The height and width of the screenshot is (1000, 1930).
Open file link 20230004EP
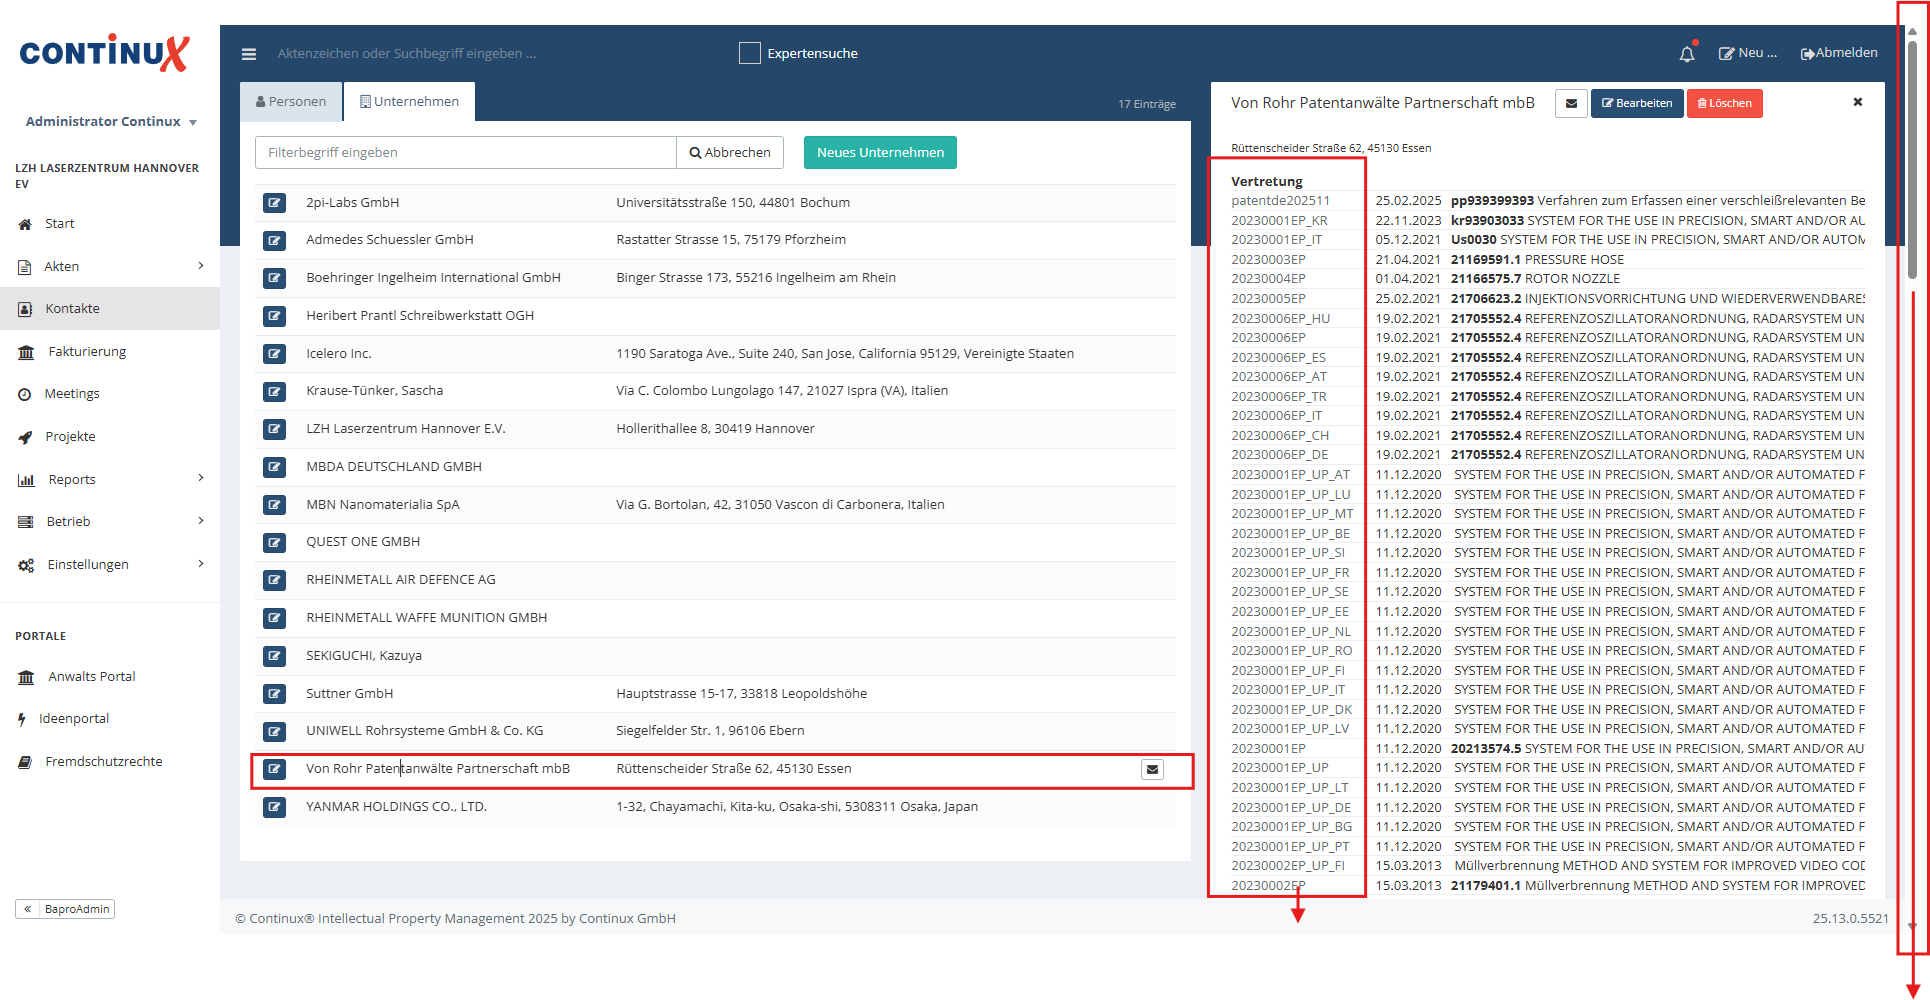(1268, 279)
